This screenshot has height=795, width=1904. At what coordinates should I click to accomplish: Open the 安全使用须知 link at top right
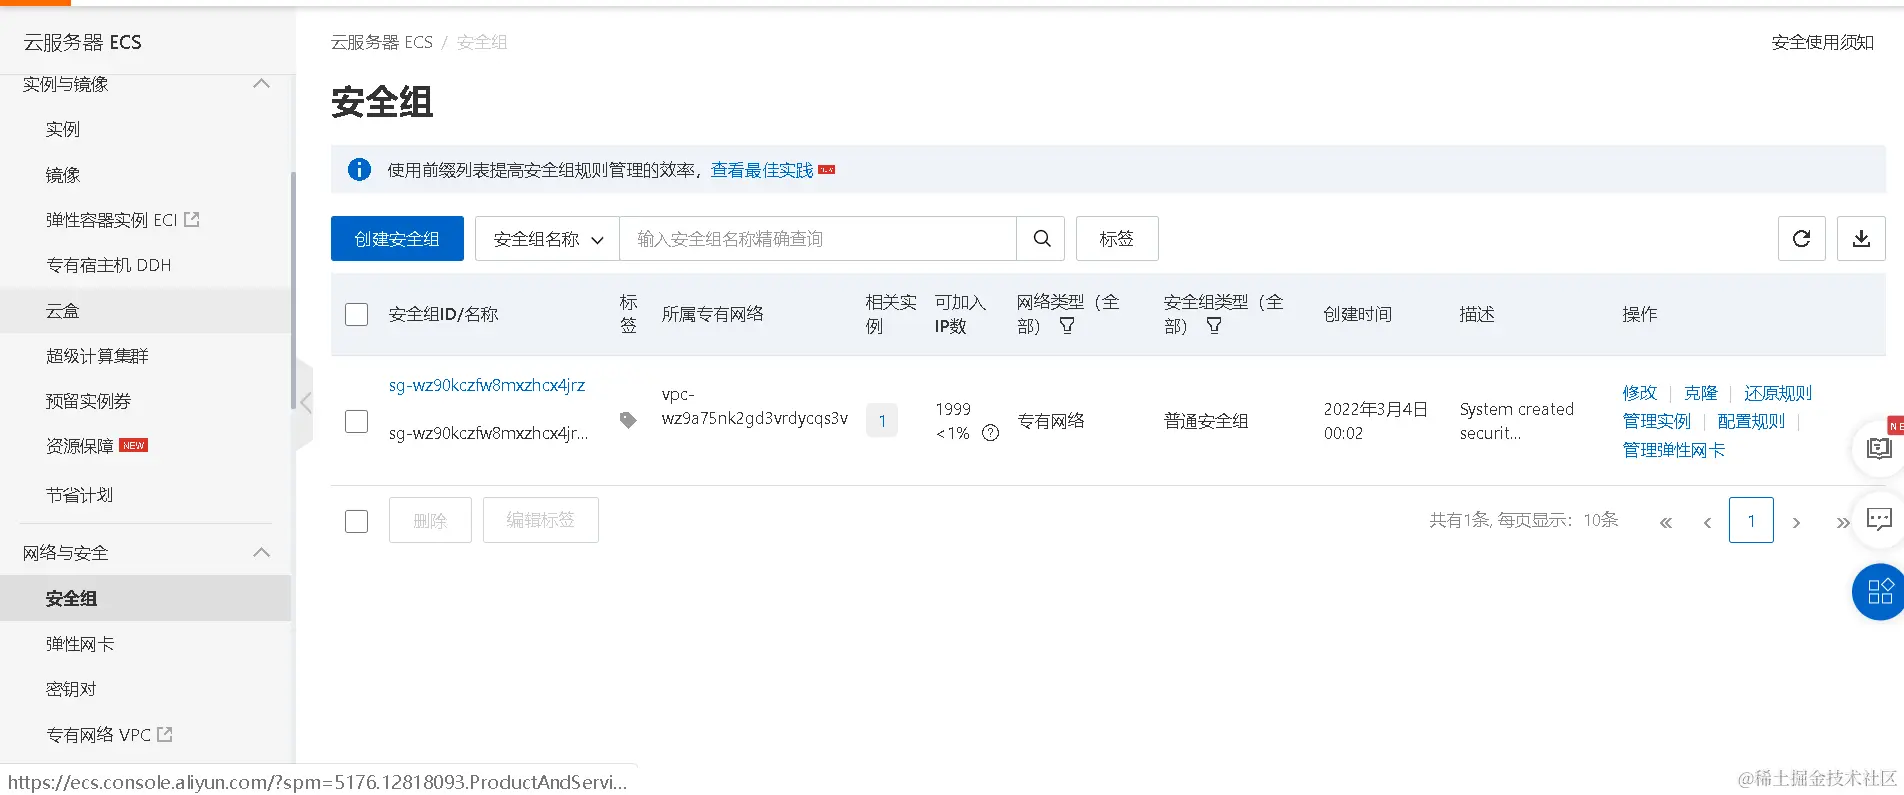point(1823,42)
